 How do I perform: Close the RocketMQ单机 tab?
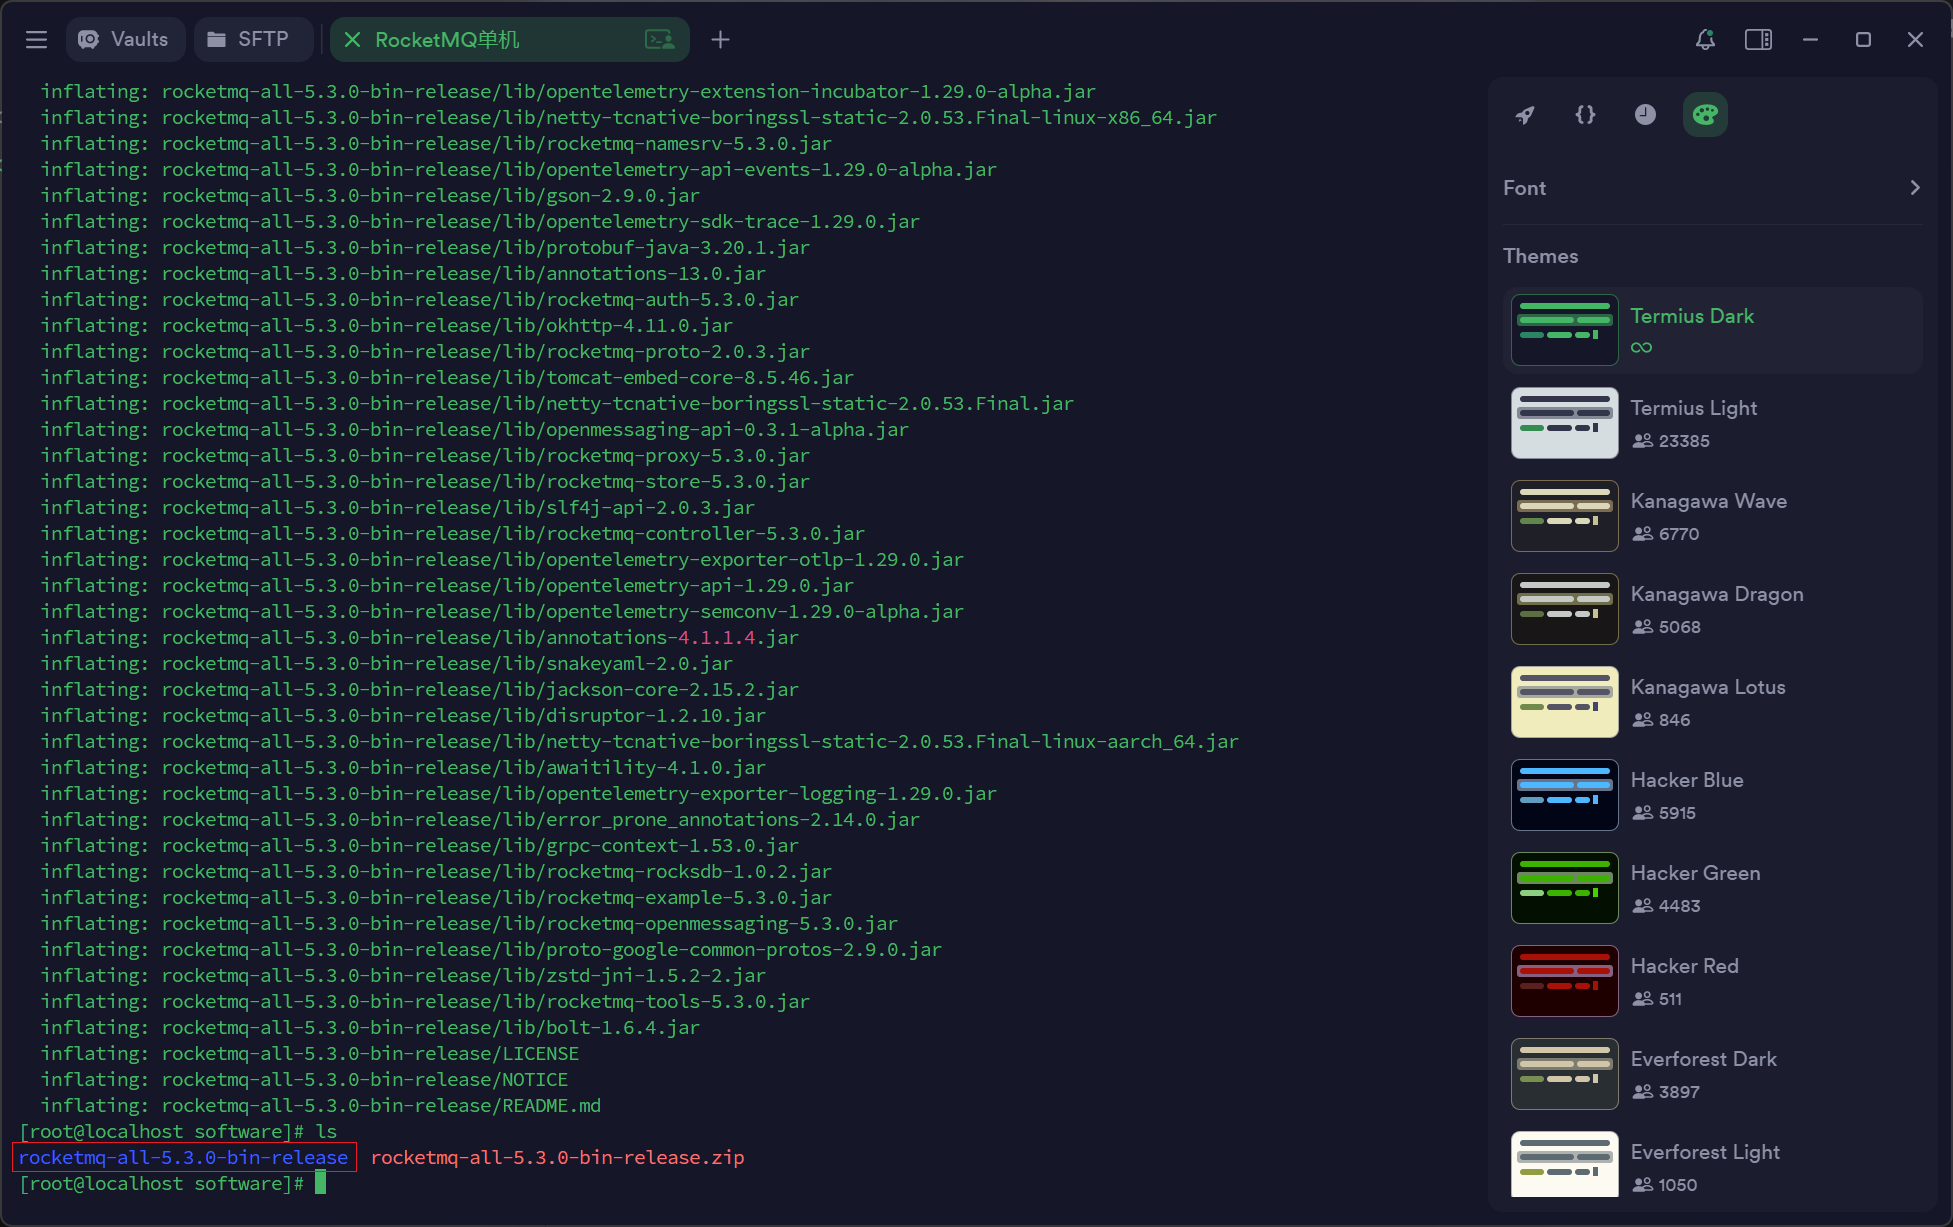pyautogui.click(x=352, y=39)
